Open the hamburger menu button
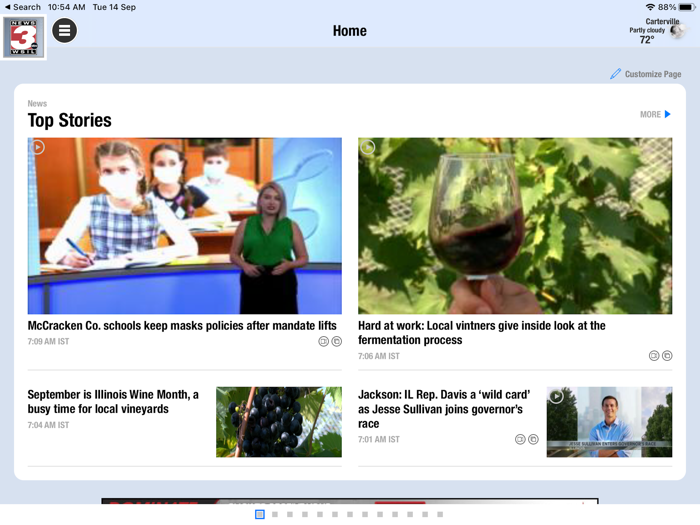 [64, 31]
